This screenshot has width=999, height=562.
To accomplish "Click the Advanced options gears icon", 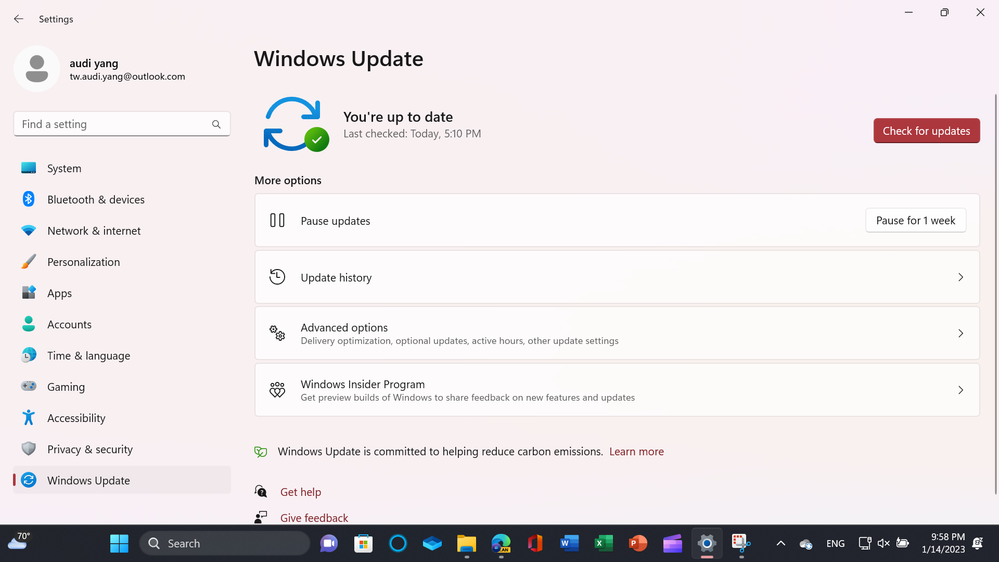I will 277,333.
